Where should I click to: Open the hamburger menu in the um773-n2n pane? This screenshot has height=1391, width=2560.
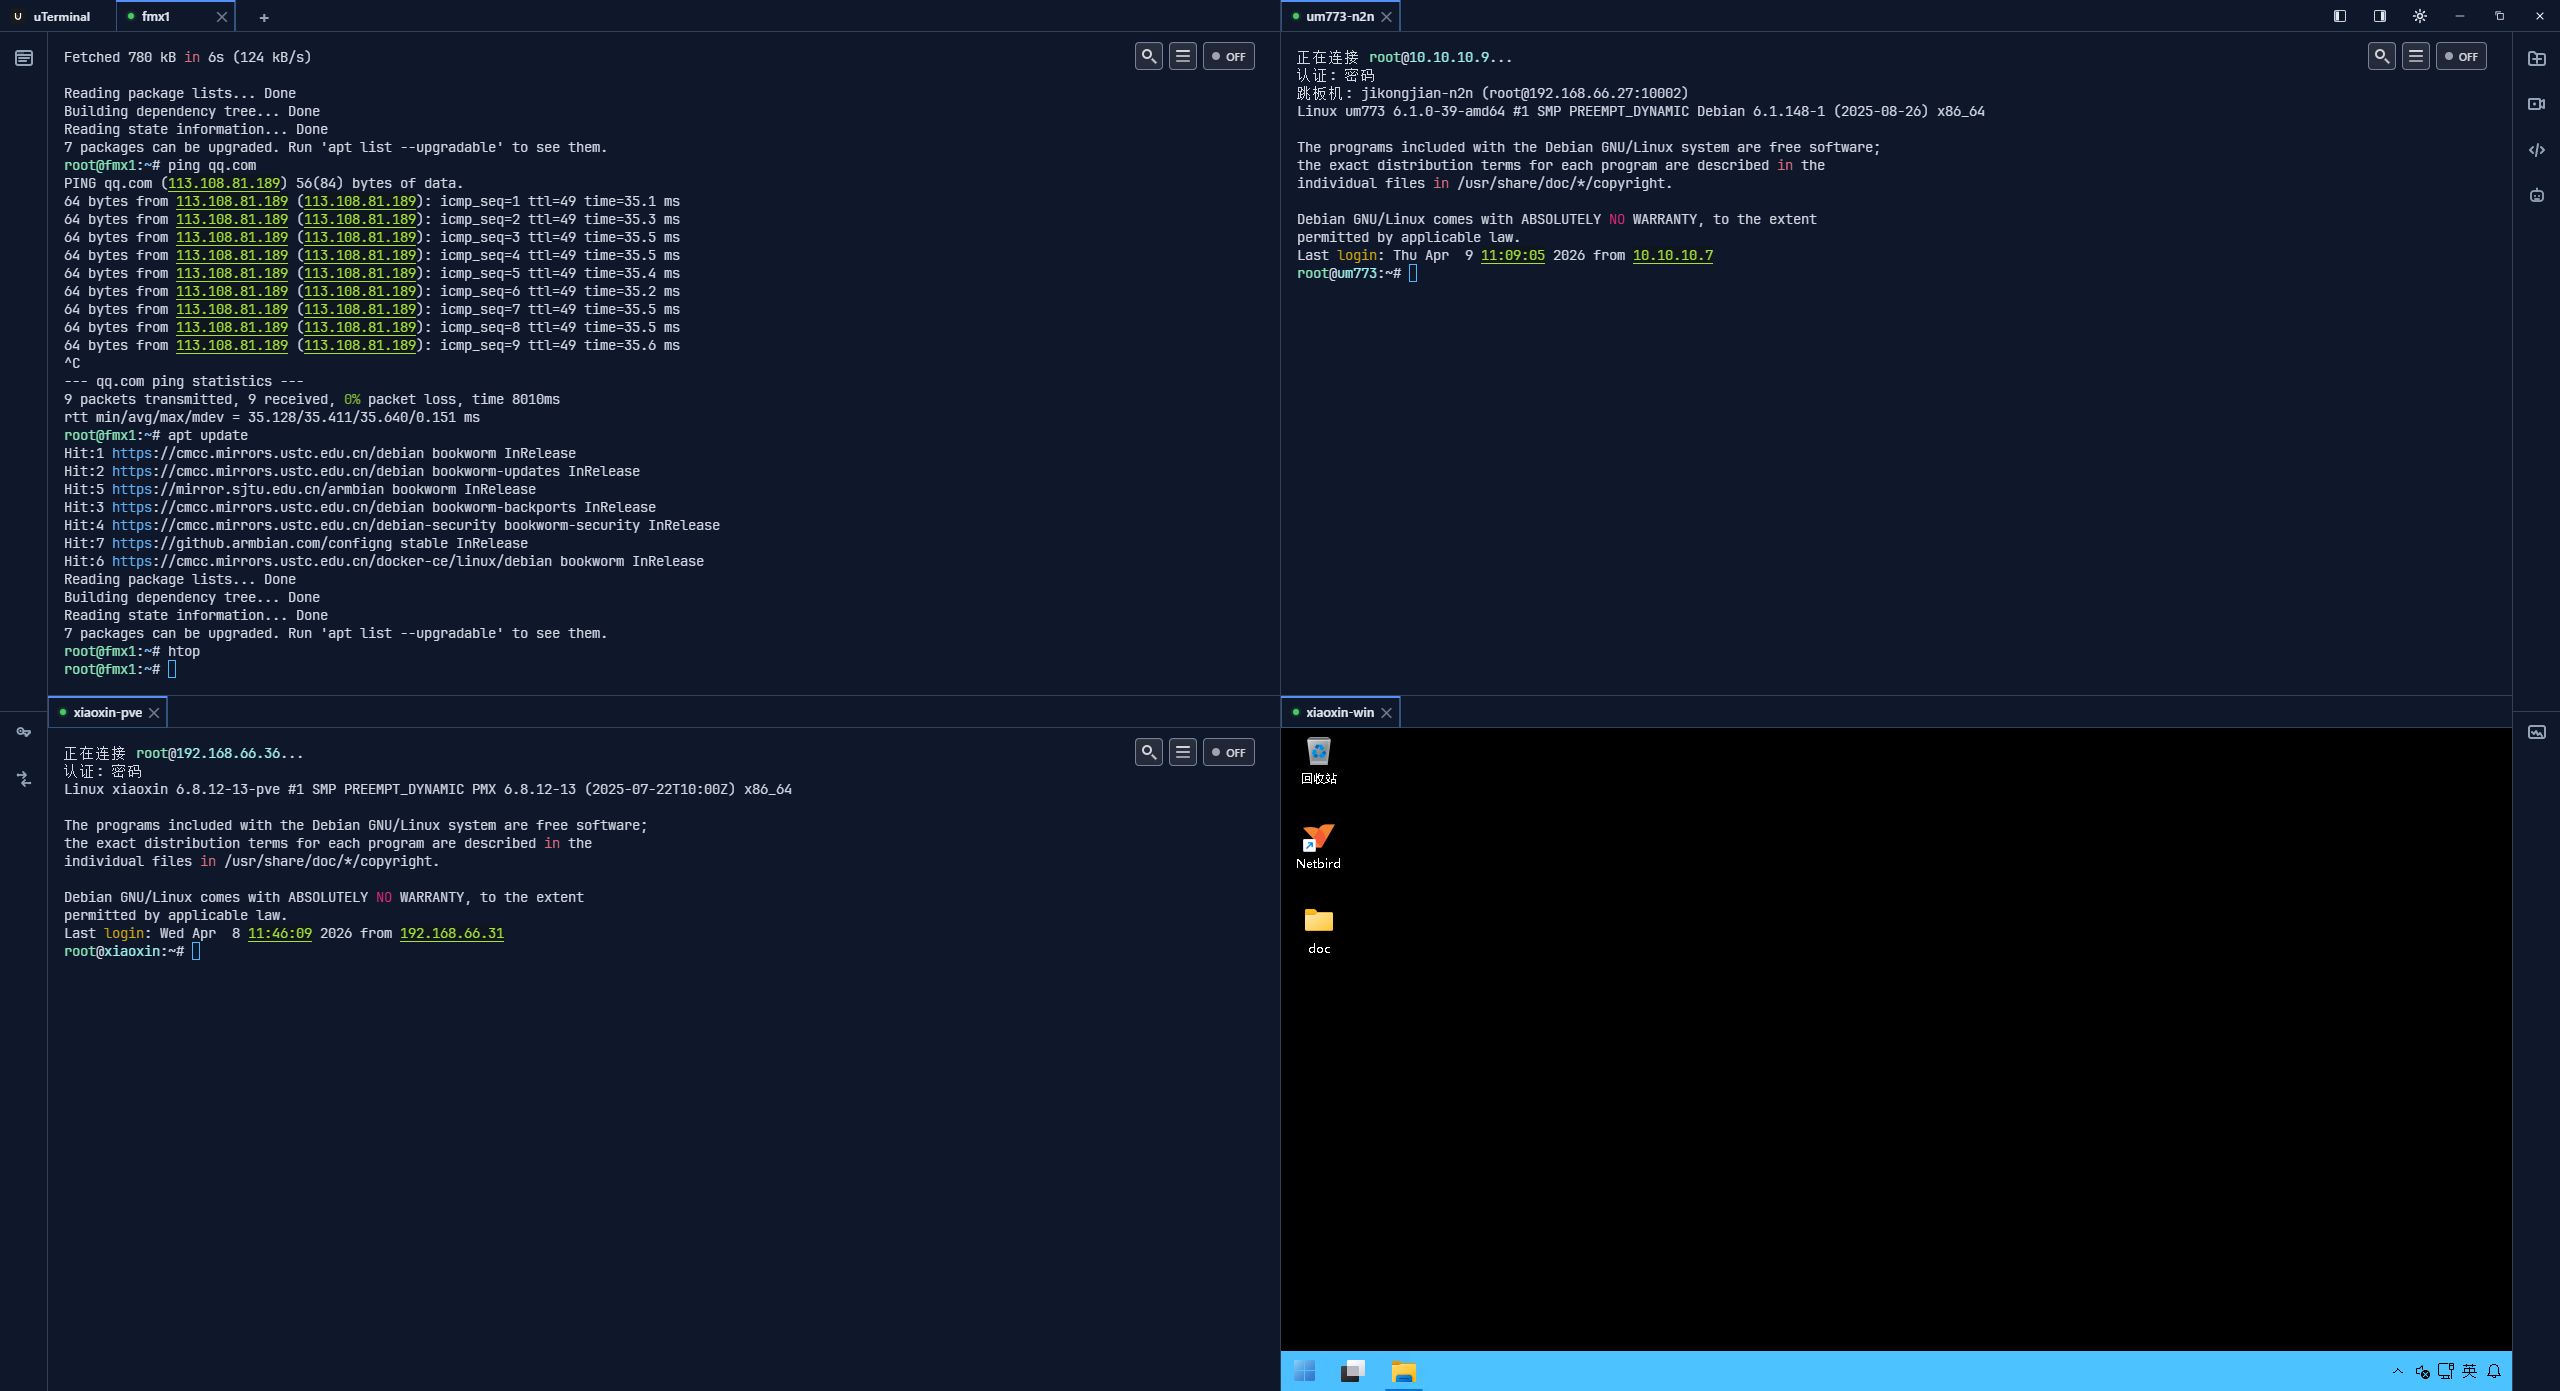tap(2416, 56)
